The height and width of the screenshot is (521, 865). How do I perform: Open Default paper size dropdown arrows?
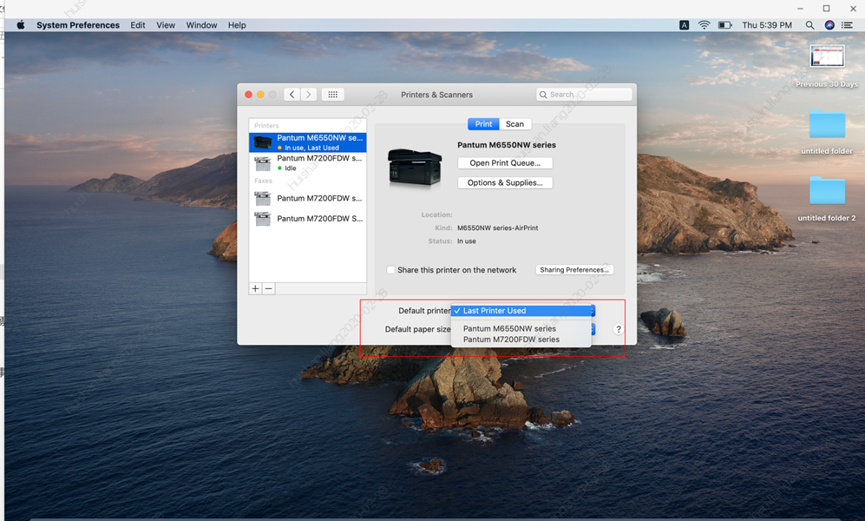click(x=593, y=329)
